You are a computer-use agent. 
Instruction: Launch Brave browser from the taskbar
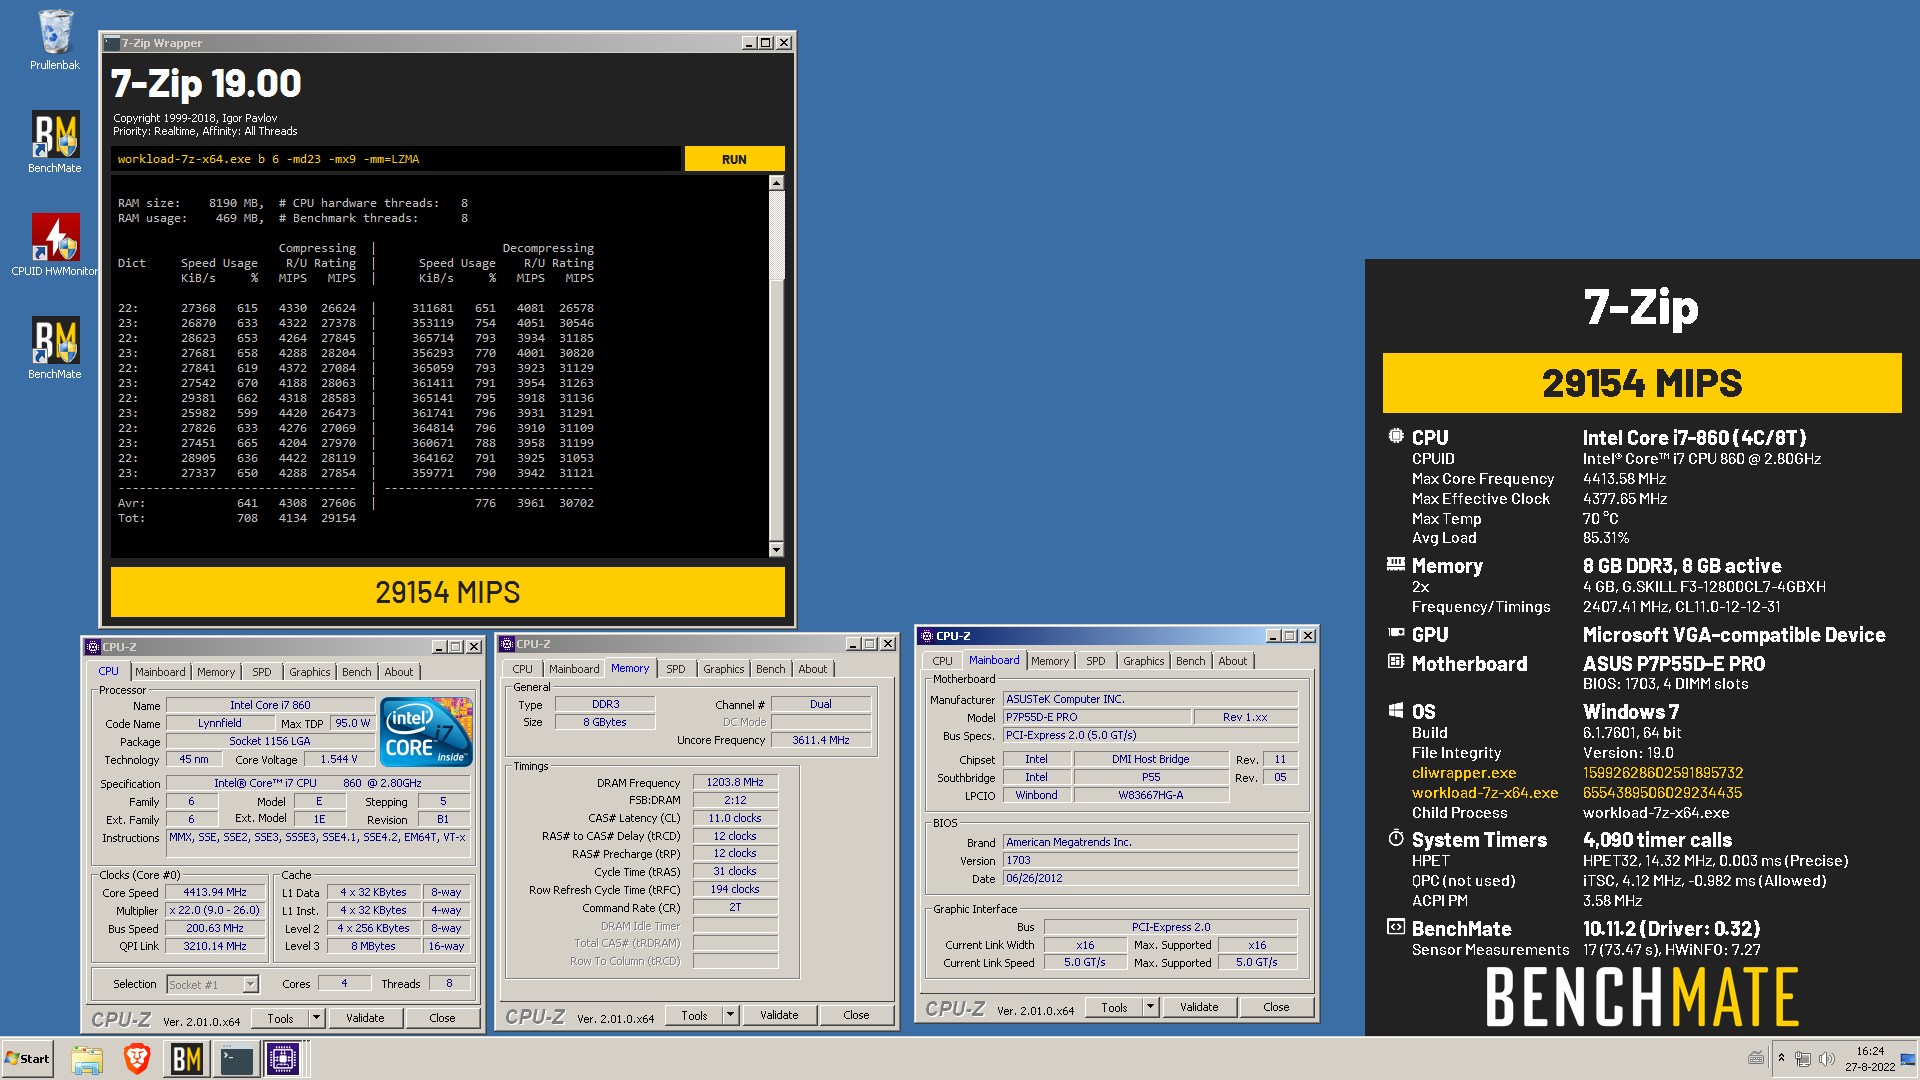click(x=137, y=1059)
